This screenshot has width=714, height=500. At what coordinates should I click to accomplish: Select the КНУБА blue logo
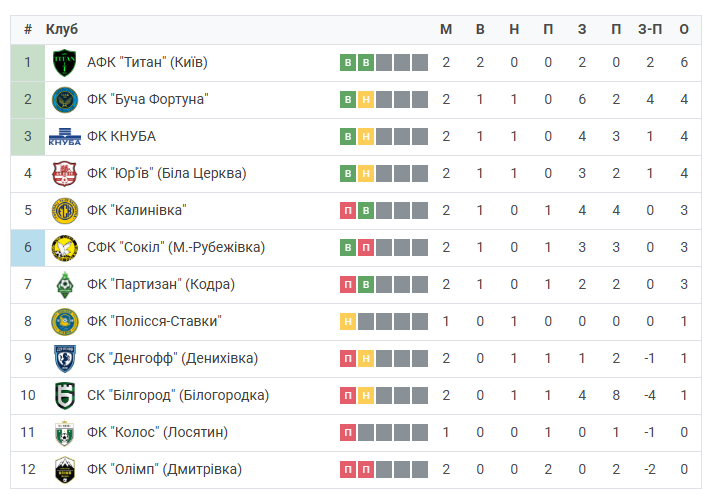pos(64,137)
